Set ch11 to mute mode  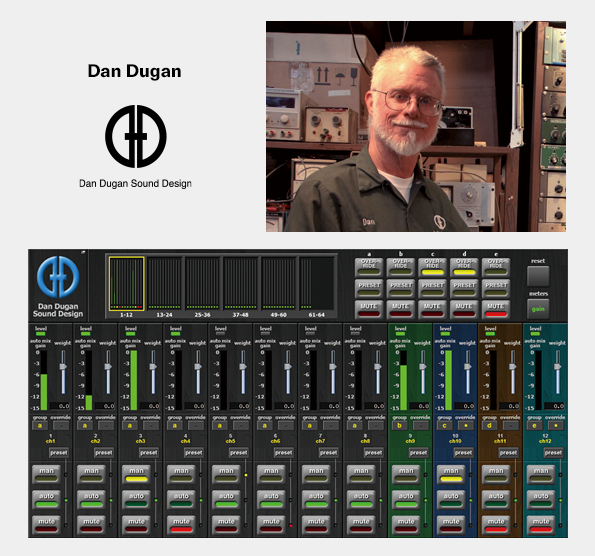pyautogui.click(x=496, y=524)
